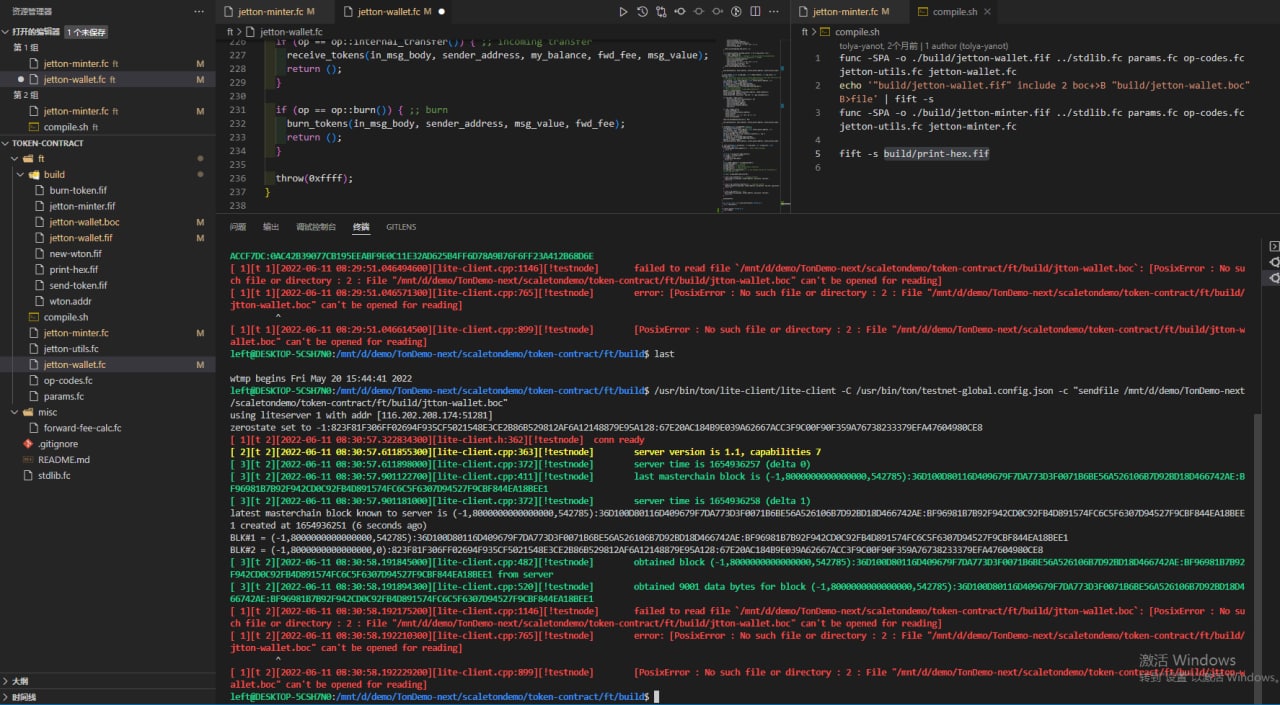Screen dimensions: 1280x705
Task: Click the jetton-wallet.fc breadcrumb item
Action: point(284,32)
